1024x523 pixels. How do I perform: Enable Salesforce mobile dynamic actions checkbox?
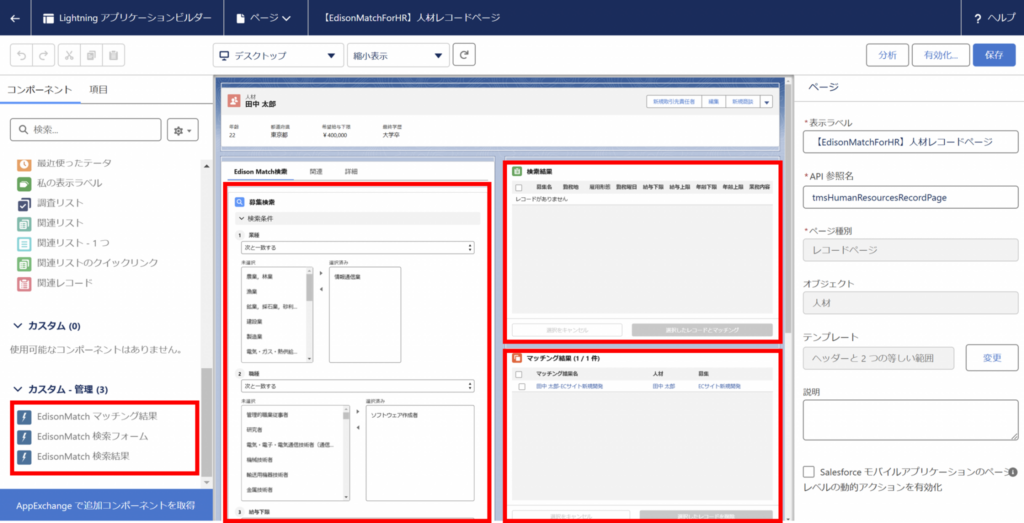pos(809,471)
